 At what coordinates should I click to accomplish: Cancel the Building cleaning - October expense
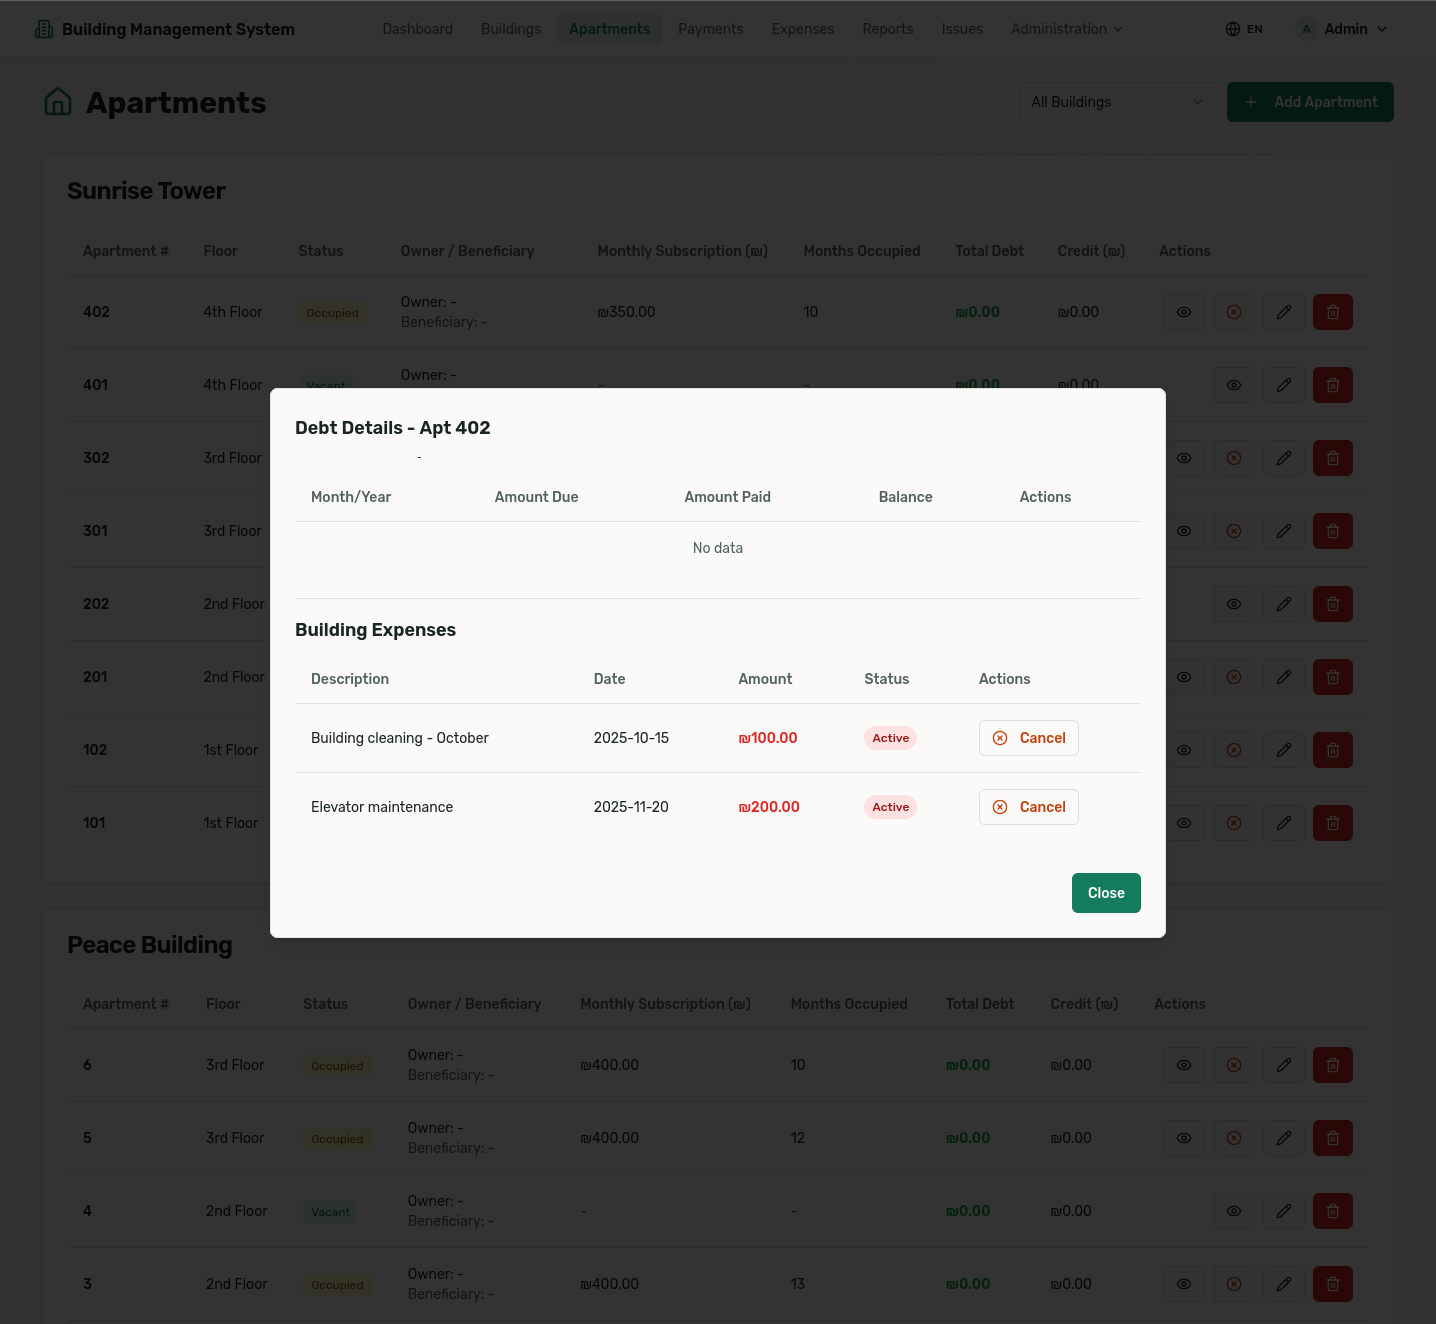(1028, 738)
